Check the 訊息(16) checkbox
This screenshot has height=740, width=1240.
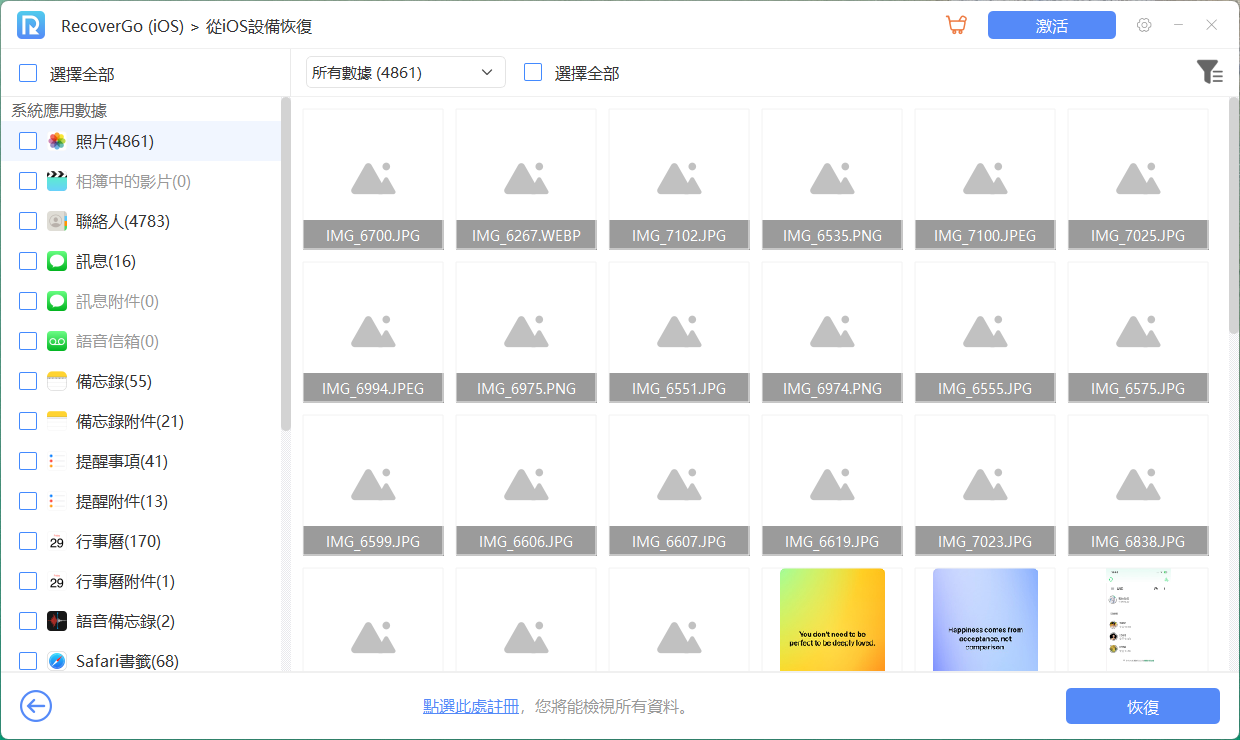point(28,262)
